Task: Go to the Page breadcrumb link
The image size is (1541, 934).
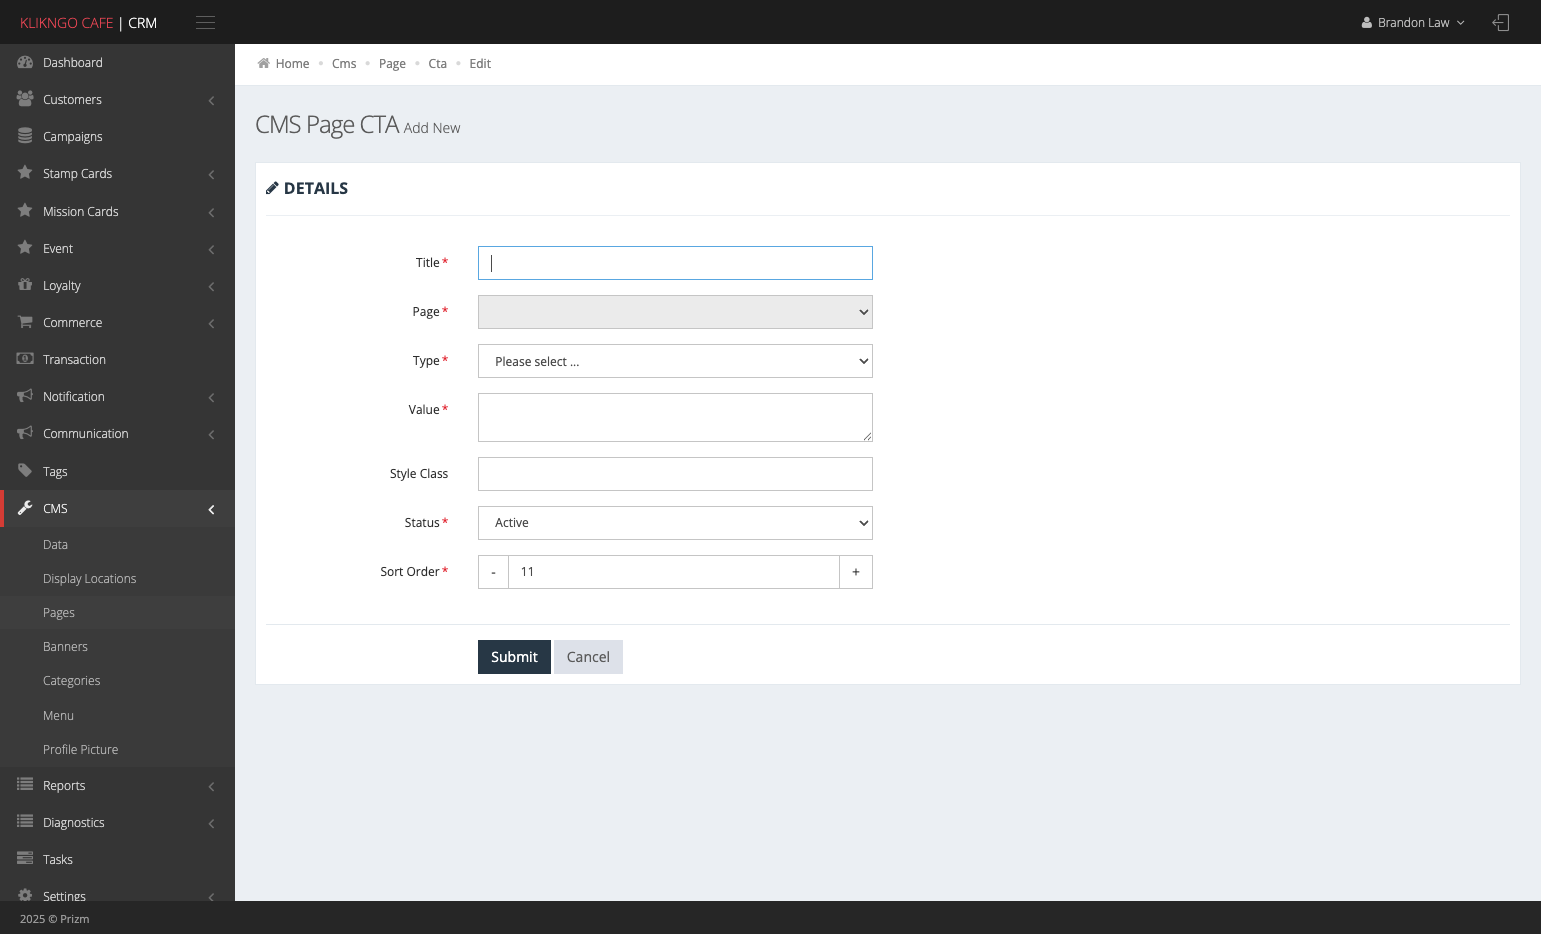Action: point(392,63)
